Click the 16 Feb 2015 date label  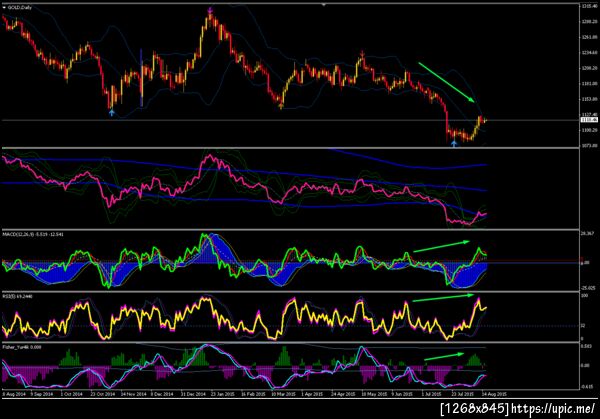click(253, 394)
